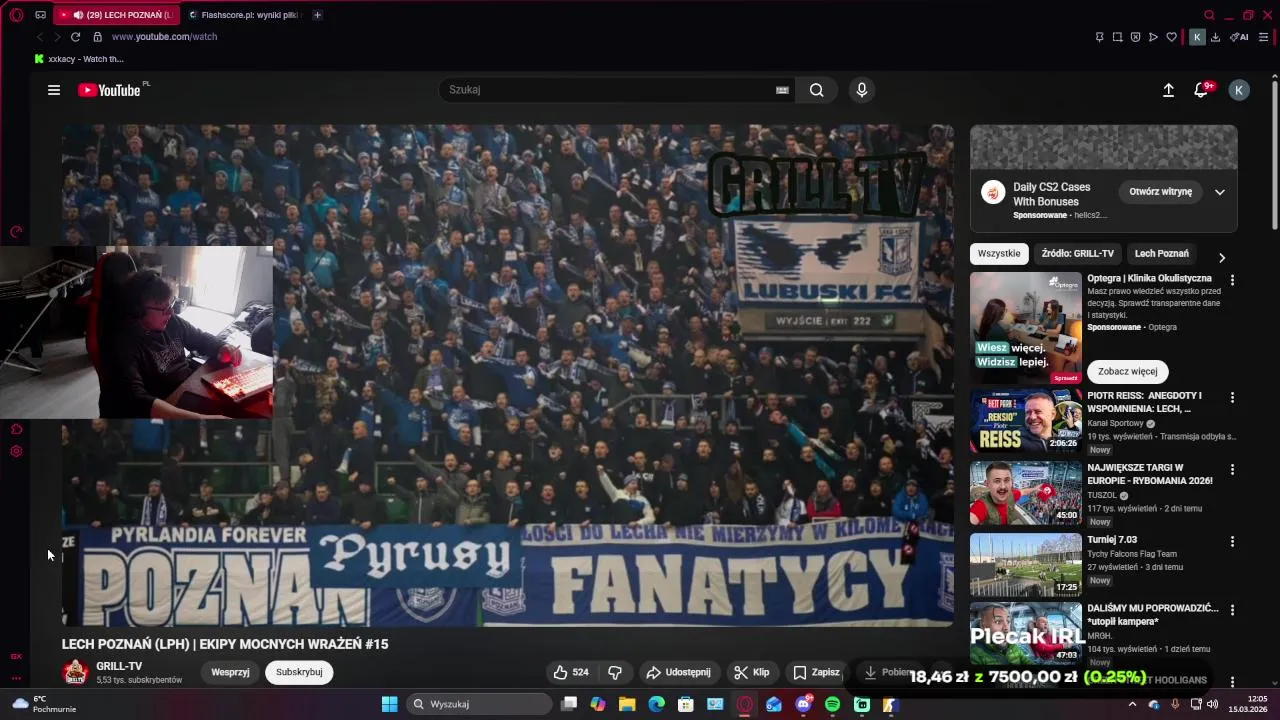
Task: Click the Wesprzyj button
Action: coord(230,672)
